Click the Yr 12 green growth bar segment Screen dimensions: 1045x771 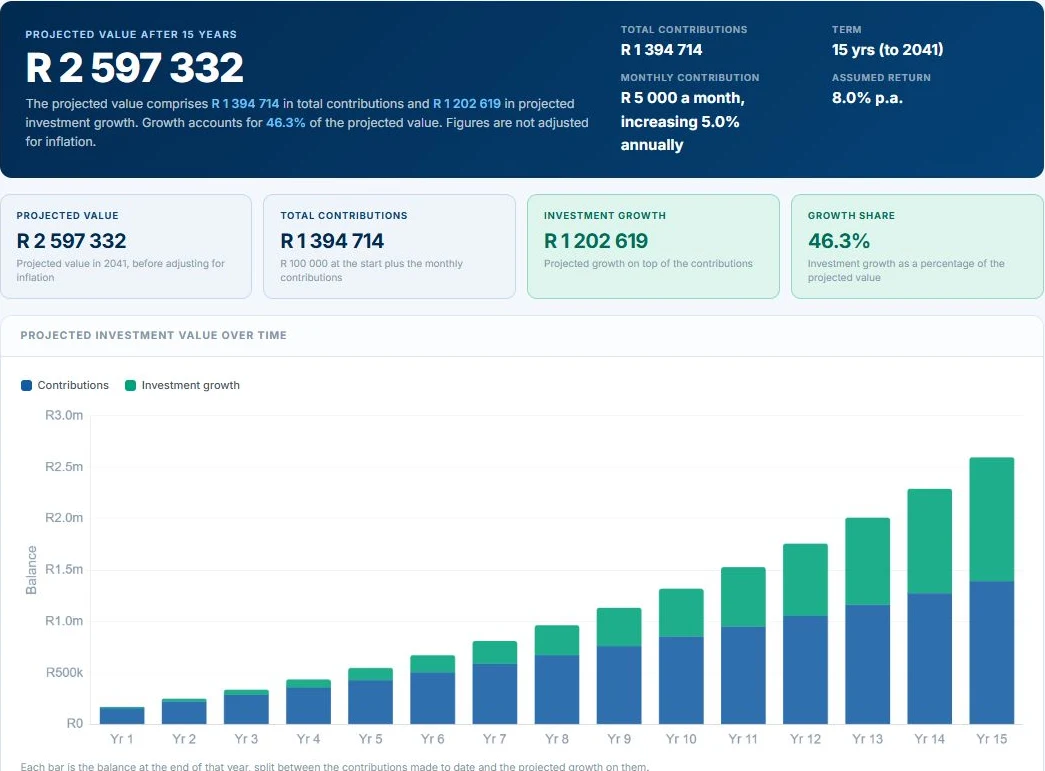(805, 580)
